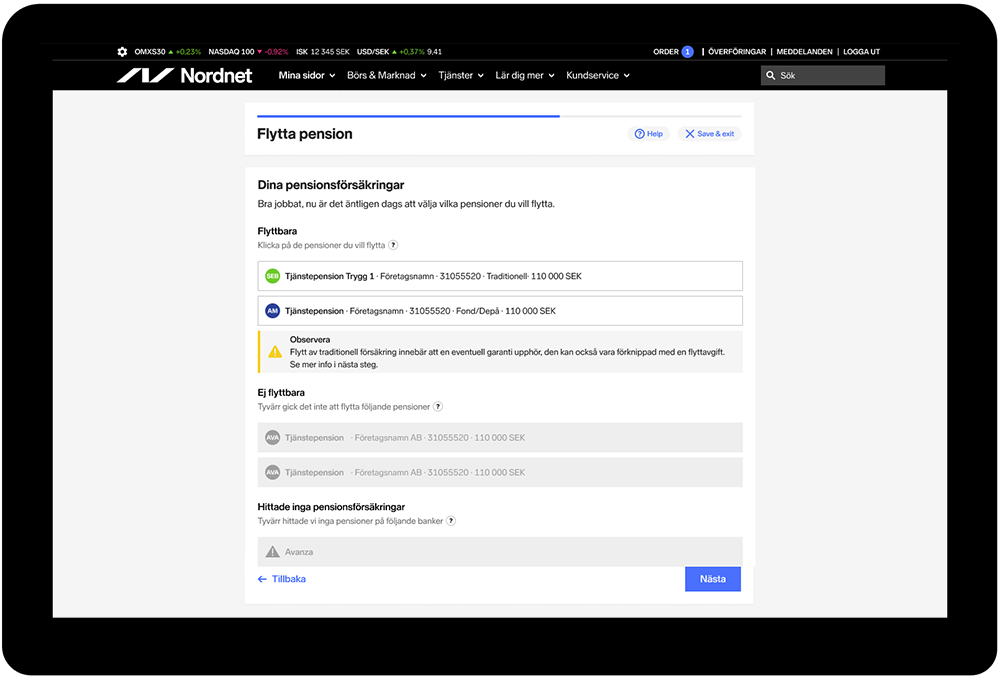
Task: Go back with the Tillbaka link
Action: (x=282, y=579)
